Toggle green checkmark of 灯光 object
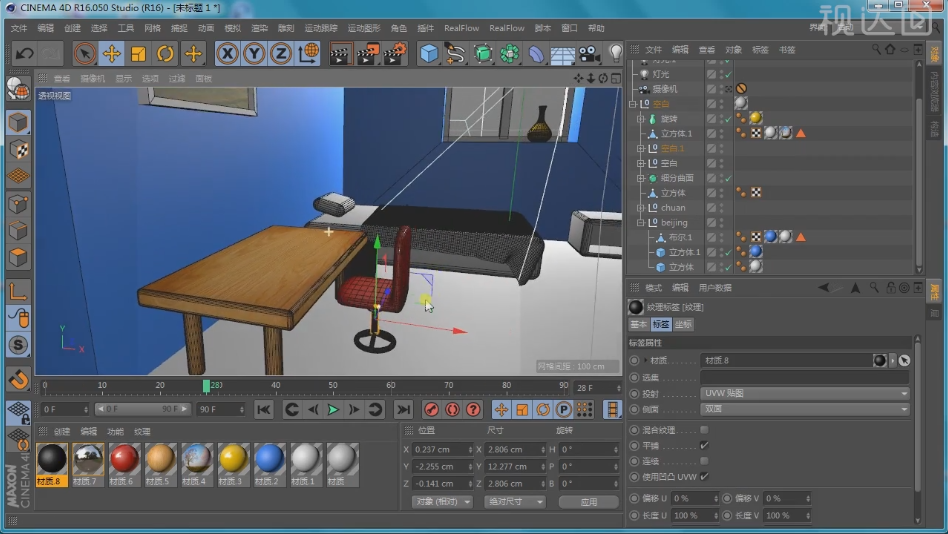Viewport: 948px width, 534px height. (x=728, y=74)
